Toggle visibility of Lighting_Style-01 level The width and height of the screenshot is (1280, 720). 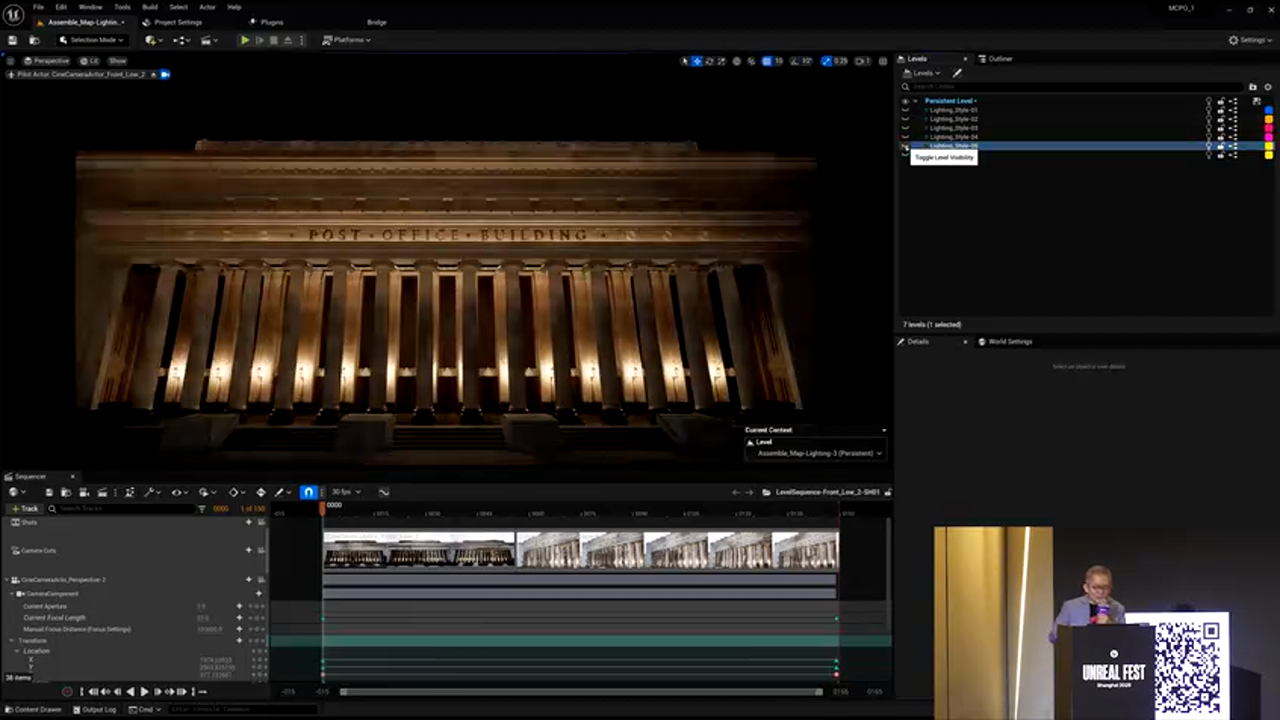click(x=905, y=110)
